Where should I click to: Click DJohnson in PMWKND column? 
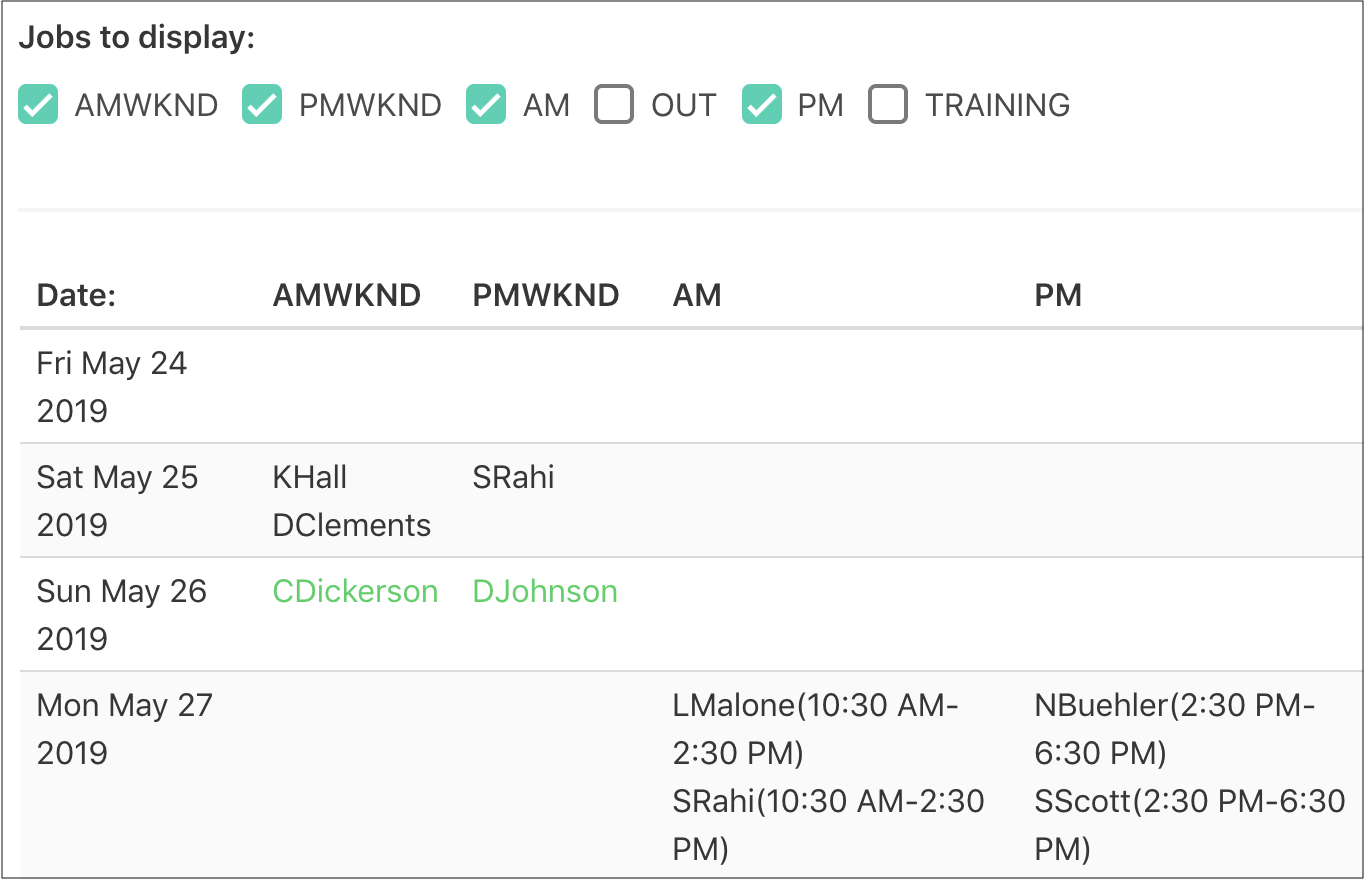[545, 591]
